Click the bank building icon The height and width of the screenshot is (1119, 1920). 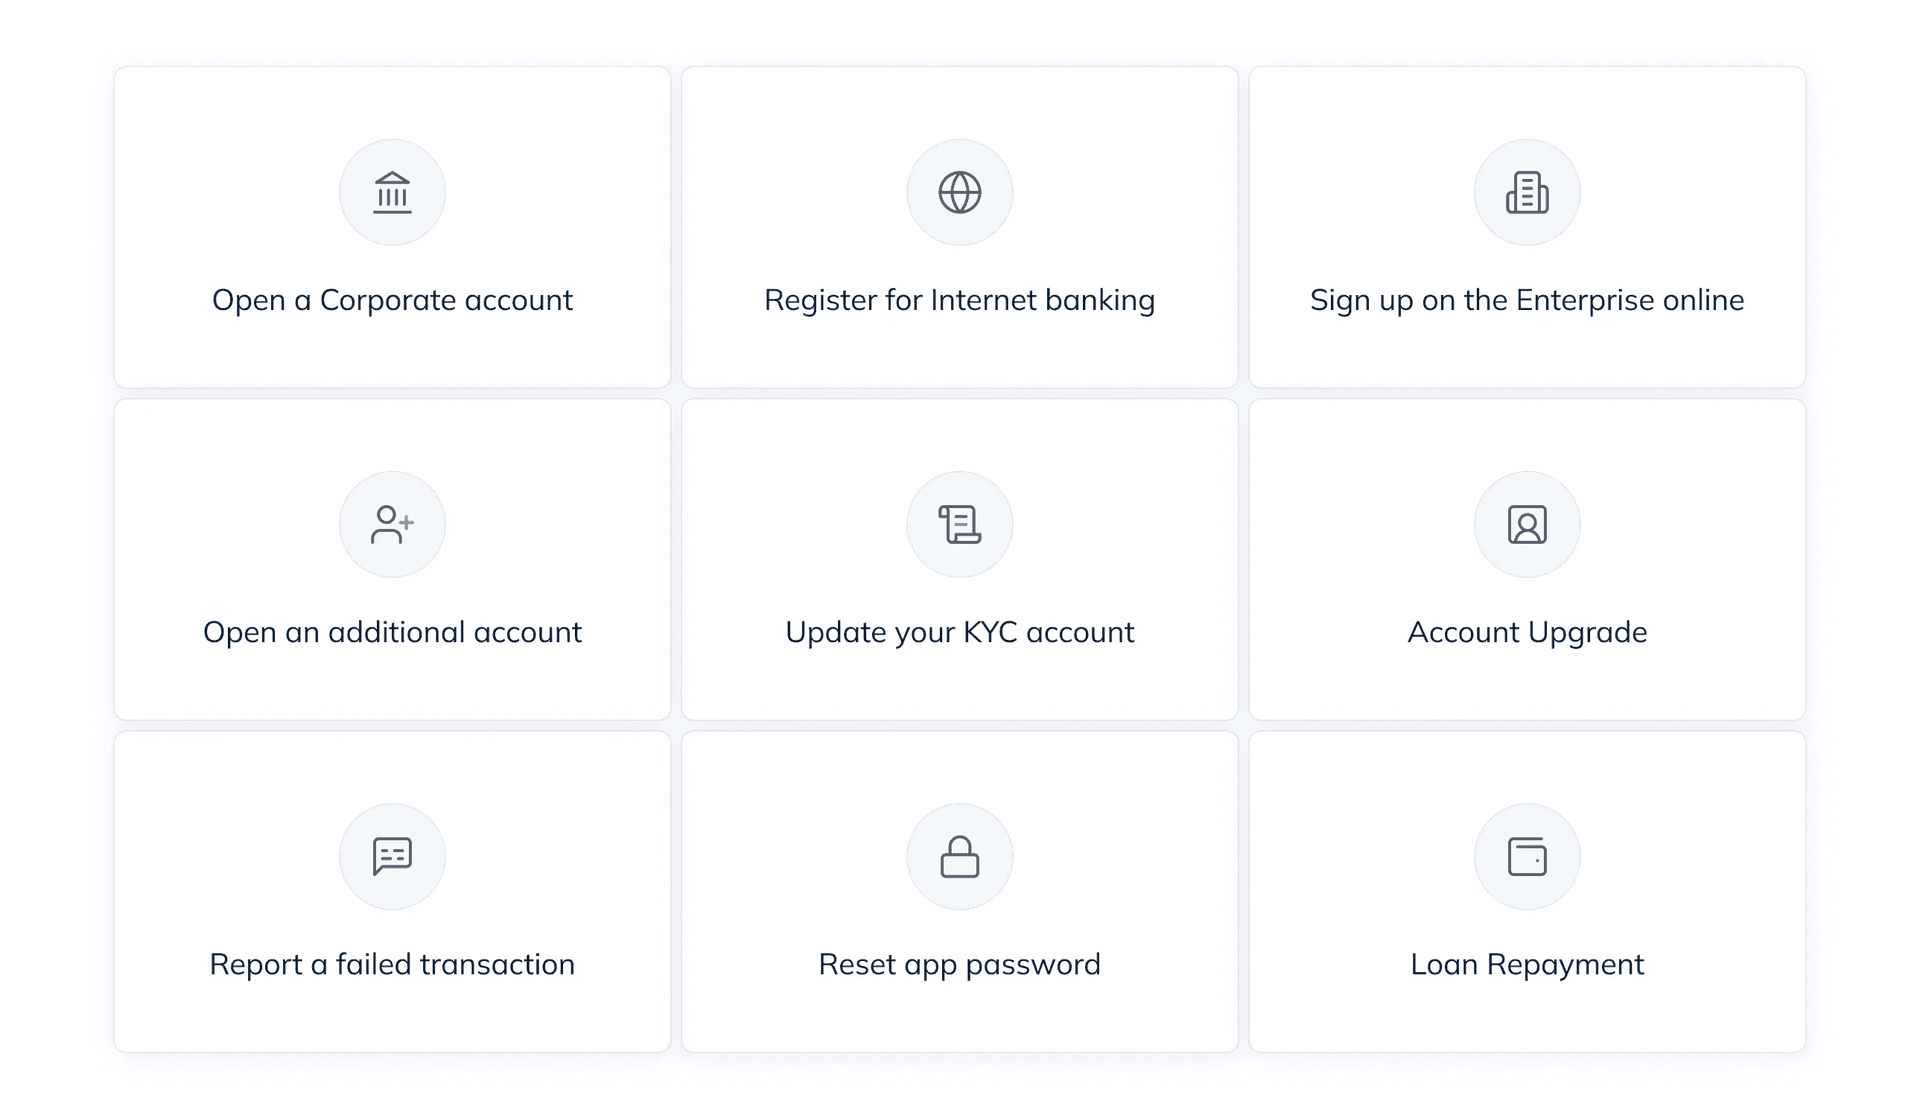[392, 192]
